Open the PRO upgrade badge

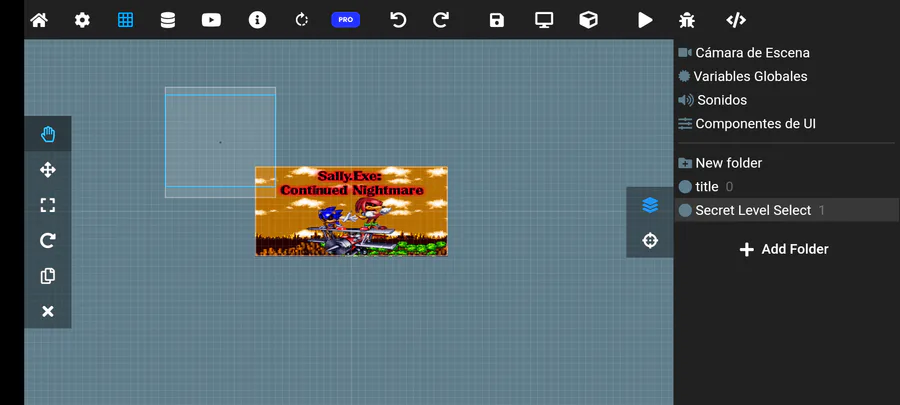click(x=346, y=20)
